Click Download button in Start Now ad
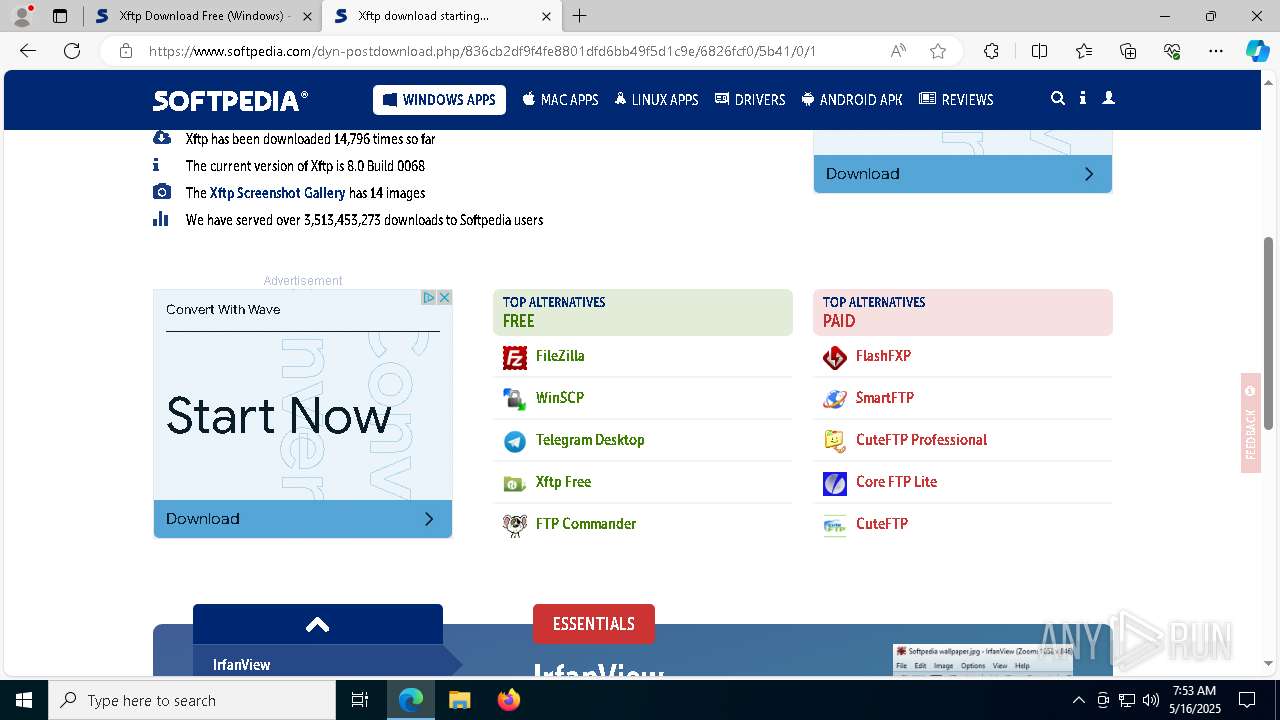Screen dimensions: 1280x720 click(x=303, y=519)
